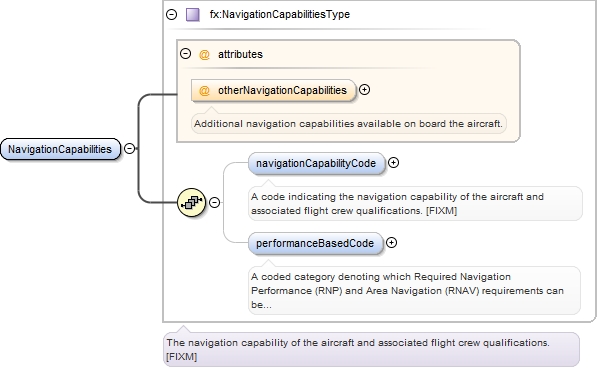
Task: Collapse the NavigationCapabilities root node
Action: click(x=130, y=148)
